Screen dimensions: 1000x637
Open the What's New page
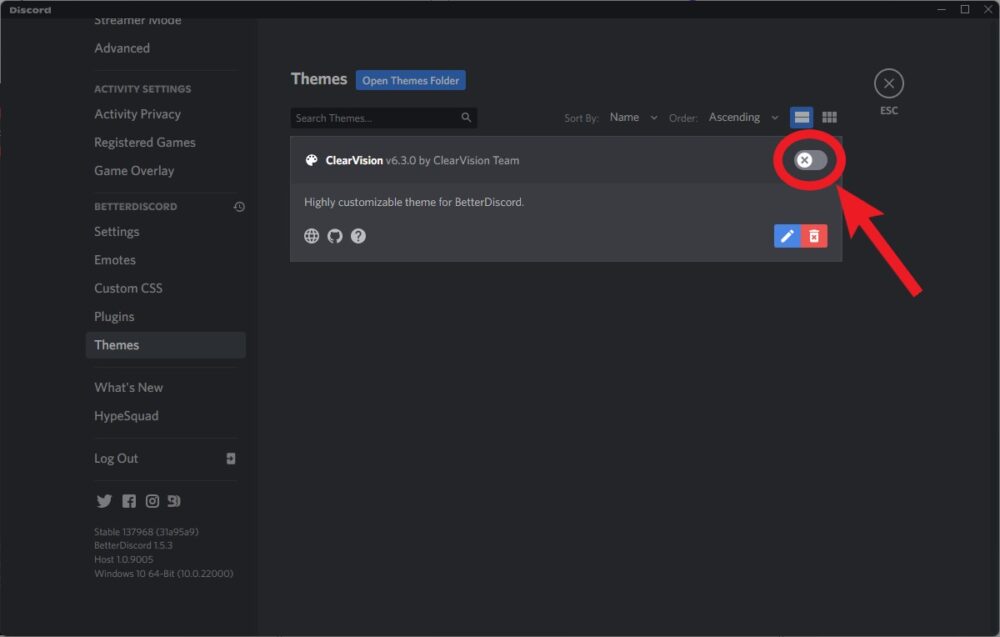128,387
